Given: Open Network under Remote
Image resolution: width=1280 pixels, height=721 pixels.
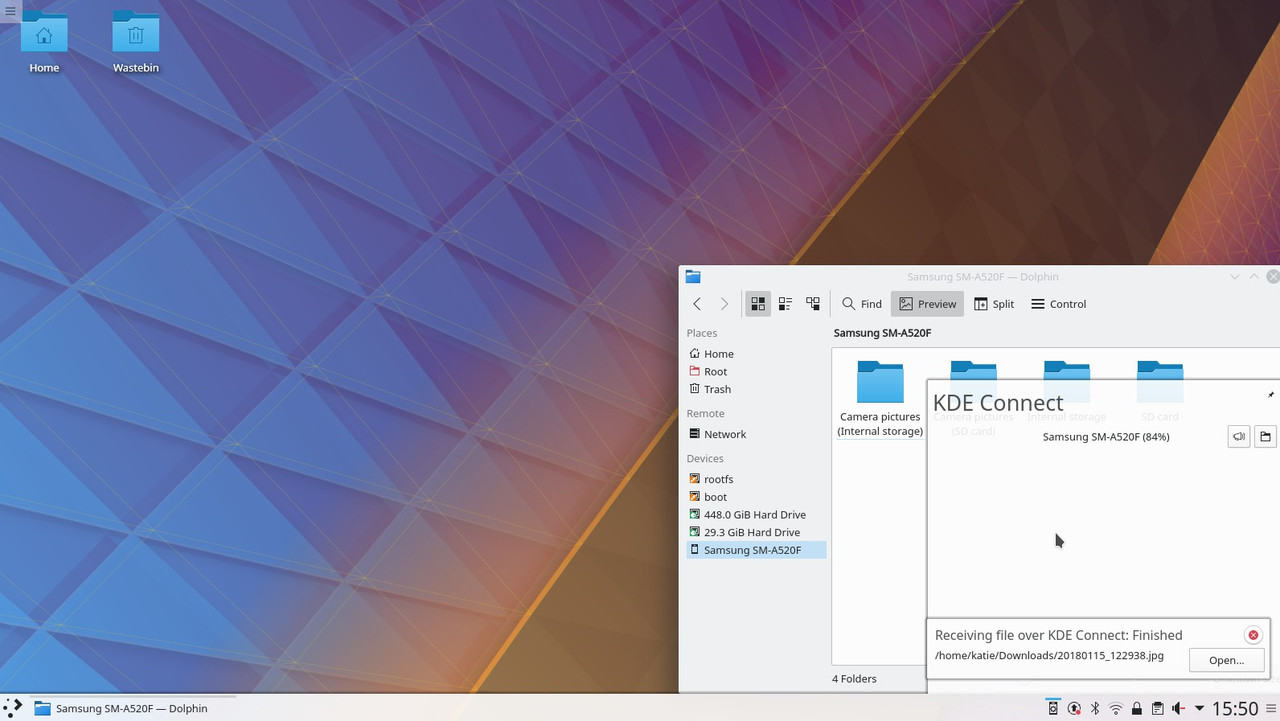Looking at the screenshot, I should click(756, 435).
